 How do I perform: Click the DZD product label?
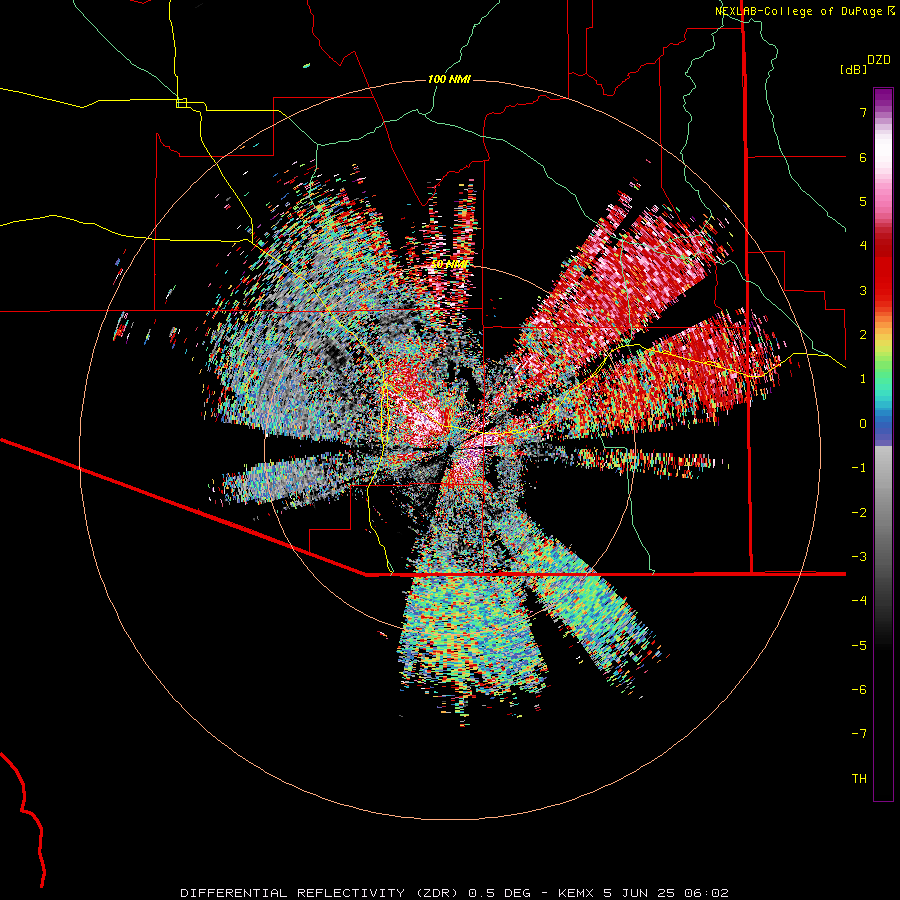(x=879, y=60)
